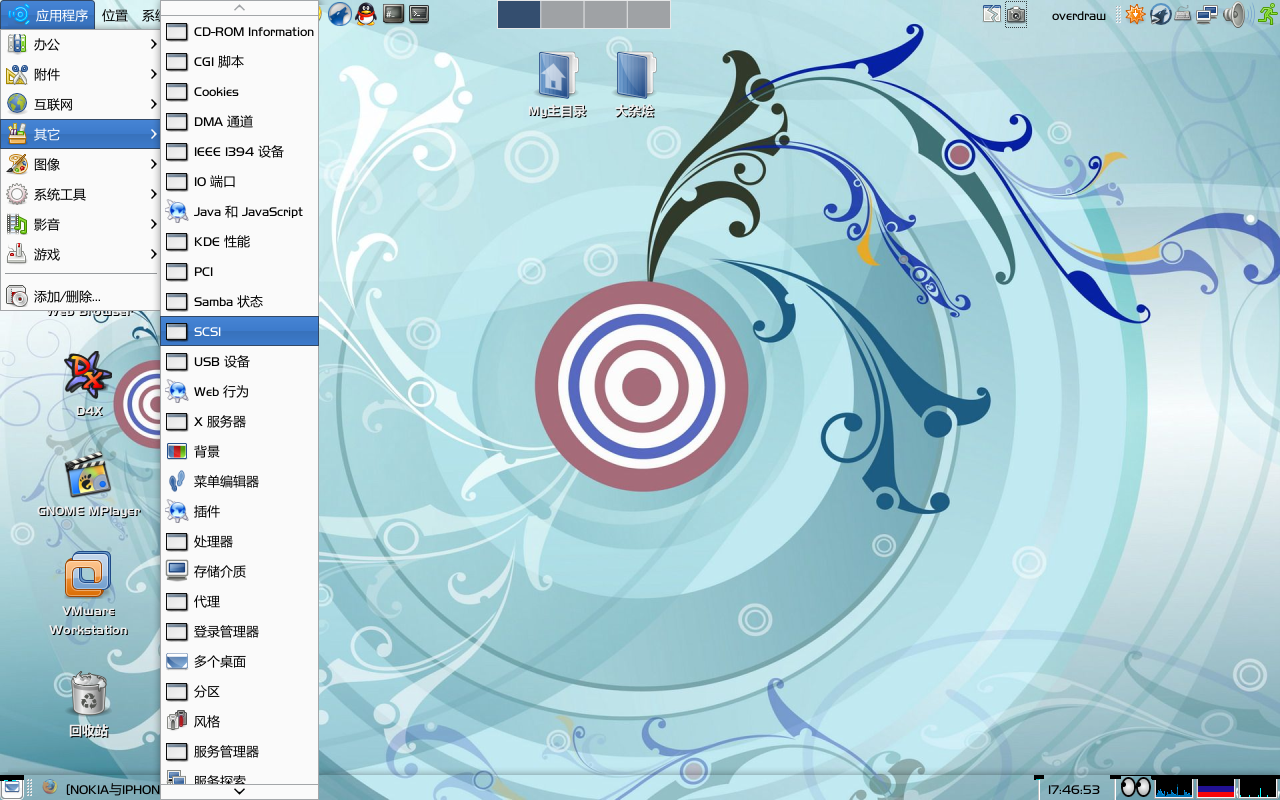Open the 处理器 processor entry
Image resolution: width=1280 pixels, height=800 pixels.
[x=239, y=541]
